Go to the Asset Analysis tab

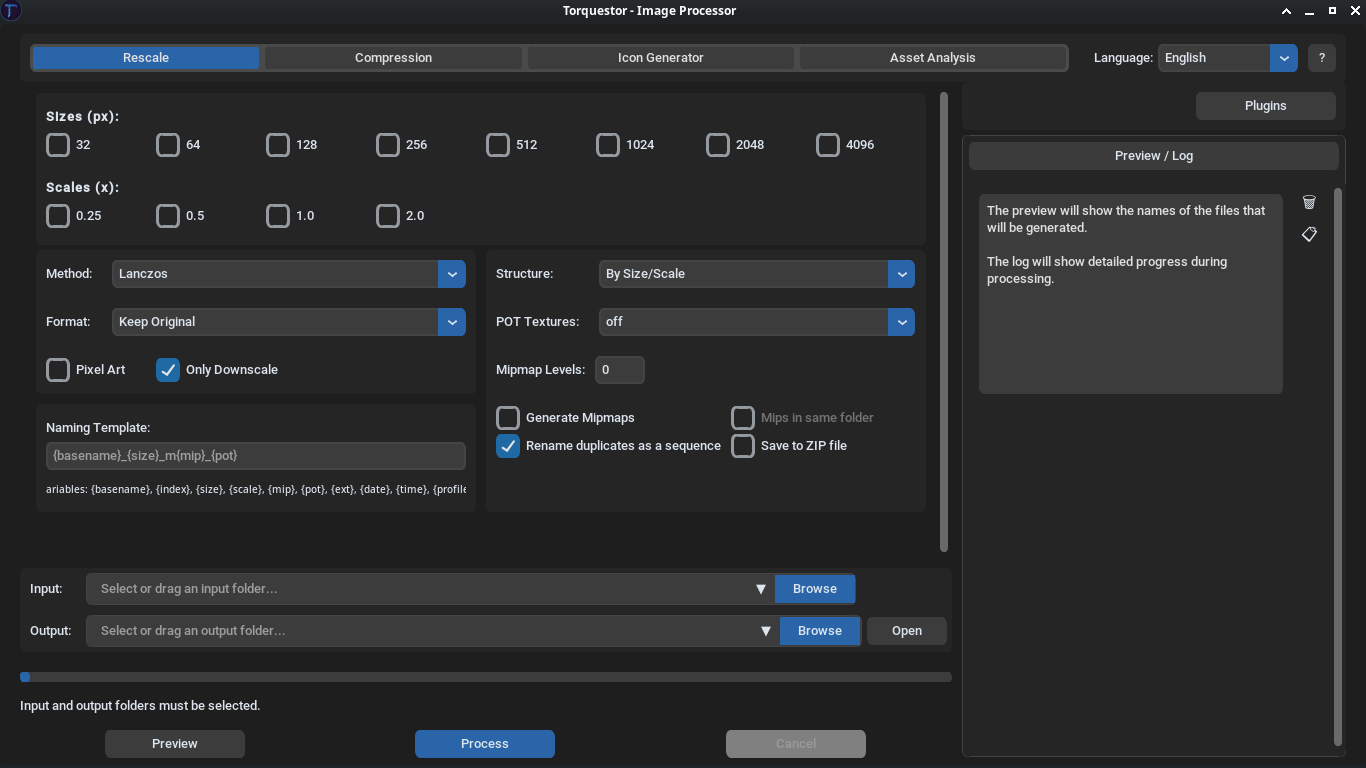tap(932, 58)
